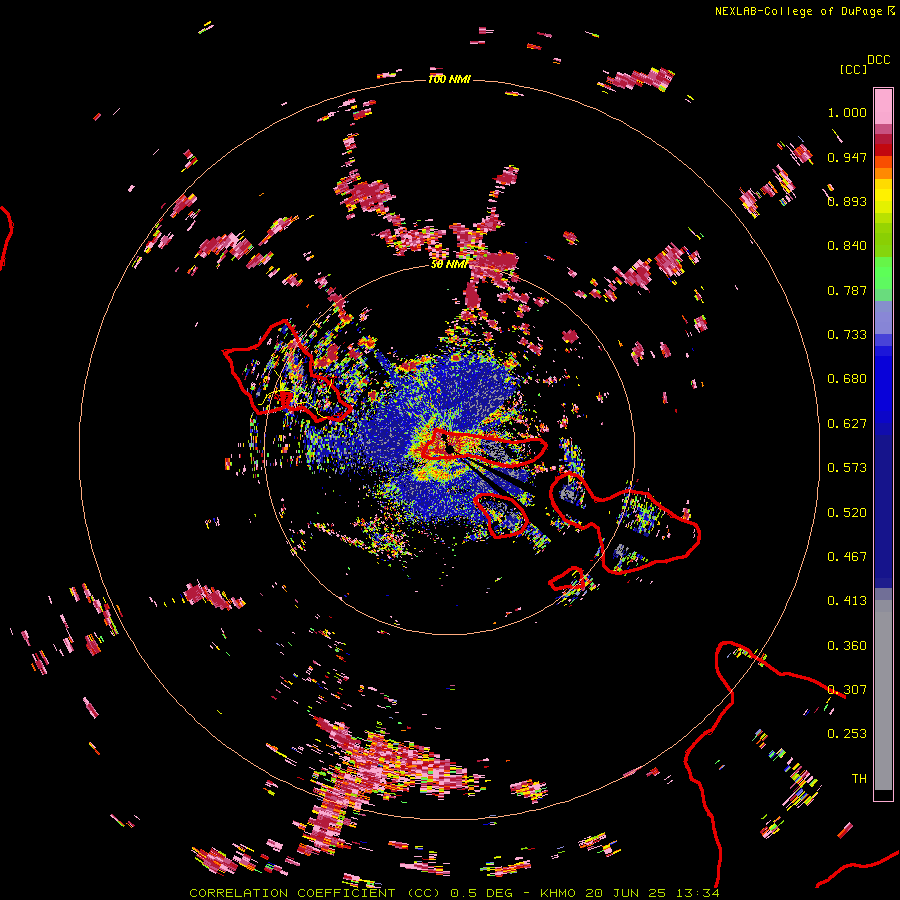Click the green segment of the color bar
Image resolution: width=900 pixels, height=900 pixels.
883,273
